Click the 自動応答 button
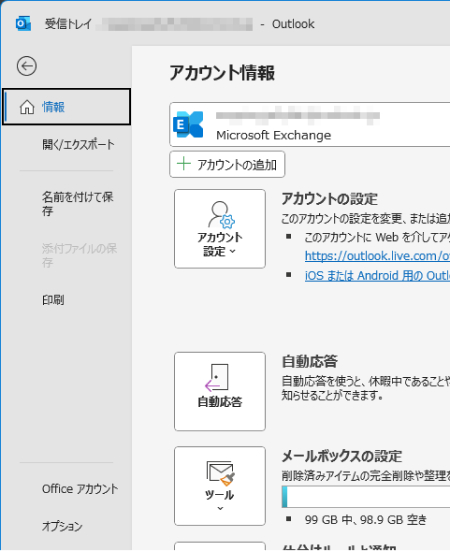This screenshot has height=551, width=450. (x=220, y=391)
